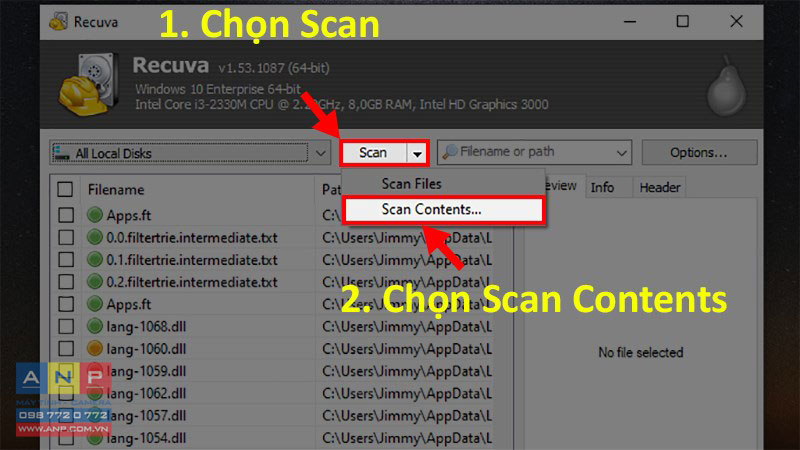Viewport: 800px width, 450px height.
Task: Tick the checkbox for 0.2.filtertrie.intermediate.txt
Action: pos(66,282)
